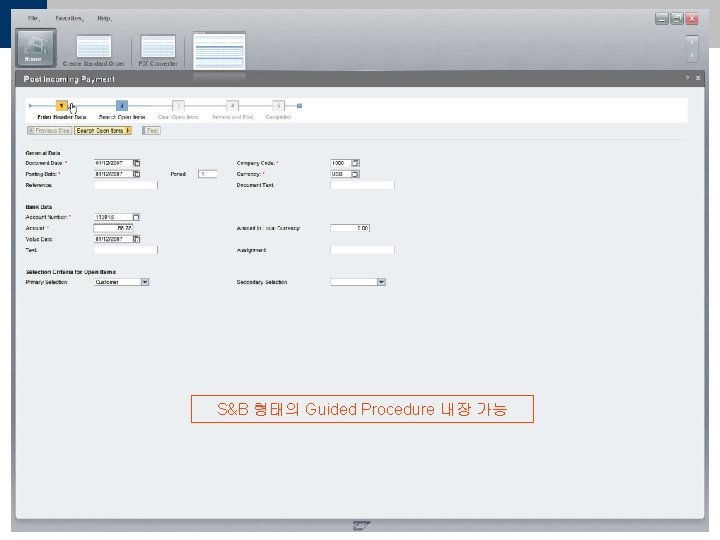Click the Account Number field
The image size is (720, 540).
(x=113, y=217)
